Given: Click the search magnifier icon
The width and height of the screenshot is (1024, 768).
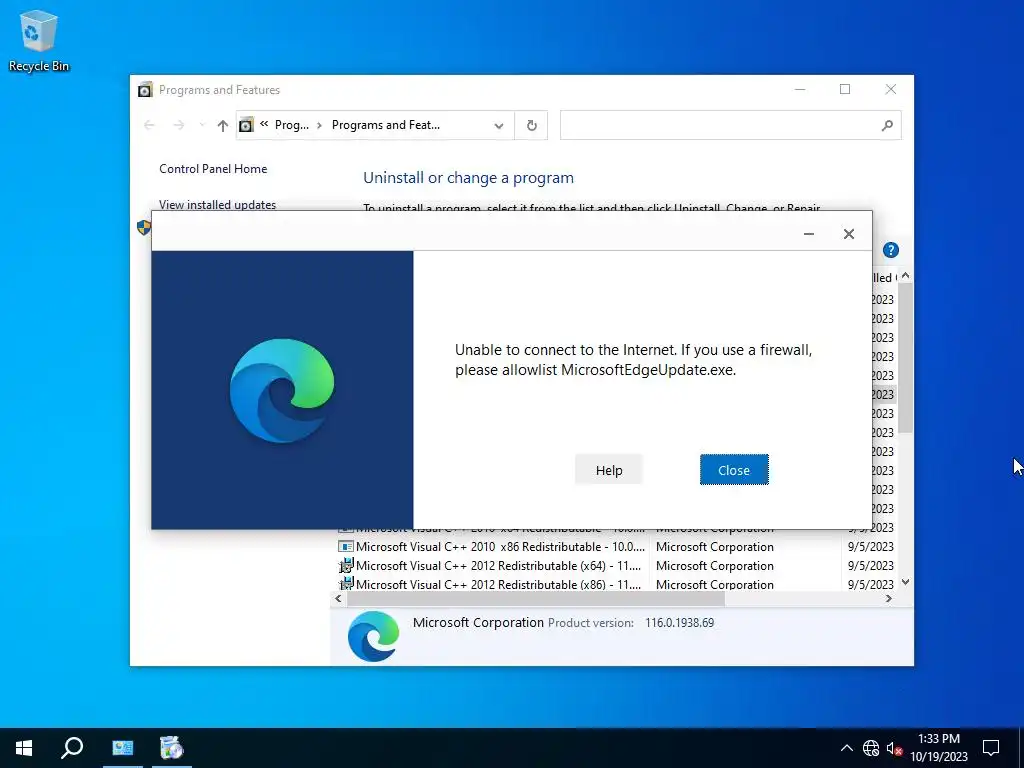Looking at the screenshot, I should (887, 125).
